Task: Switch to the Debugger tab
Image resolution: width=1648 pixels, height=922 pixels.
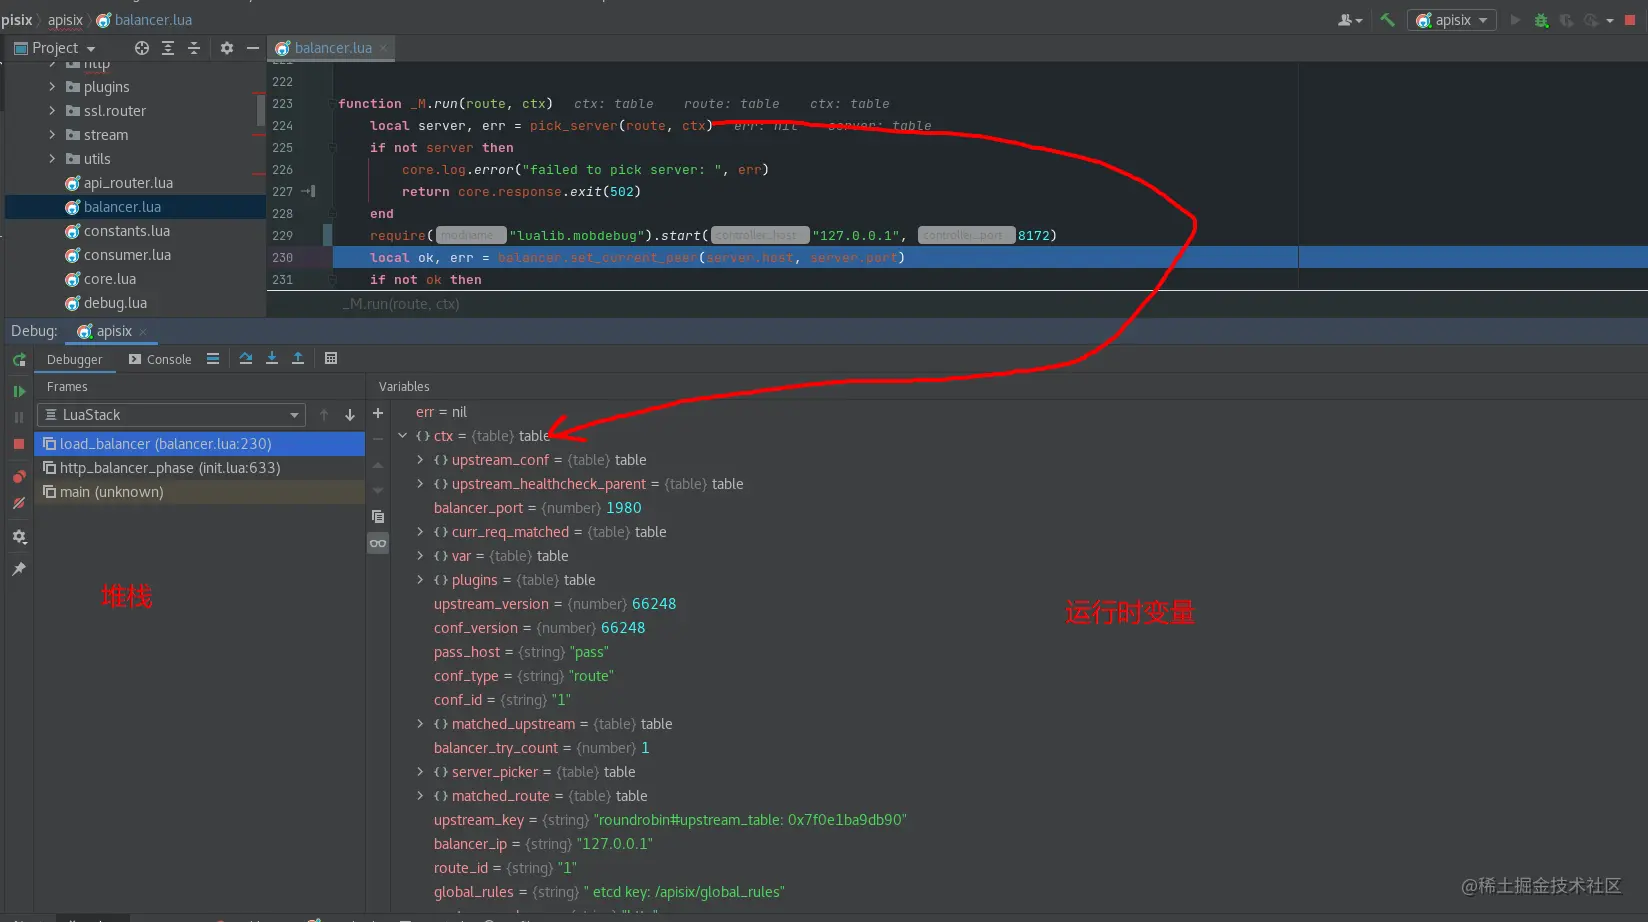Action: (74, 359)
